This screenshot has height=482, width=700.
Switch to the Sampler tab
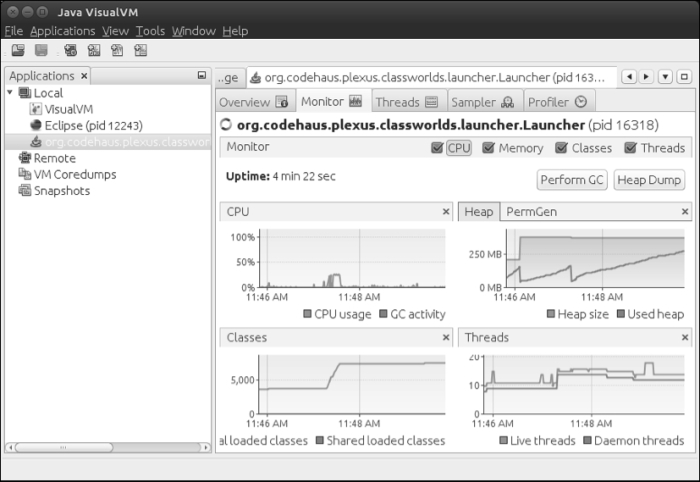click(483, 102)
